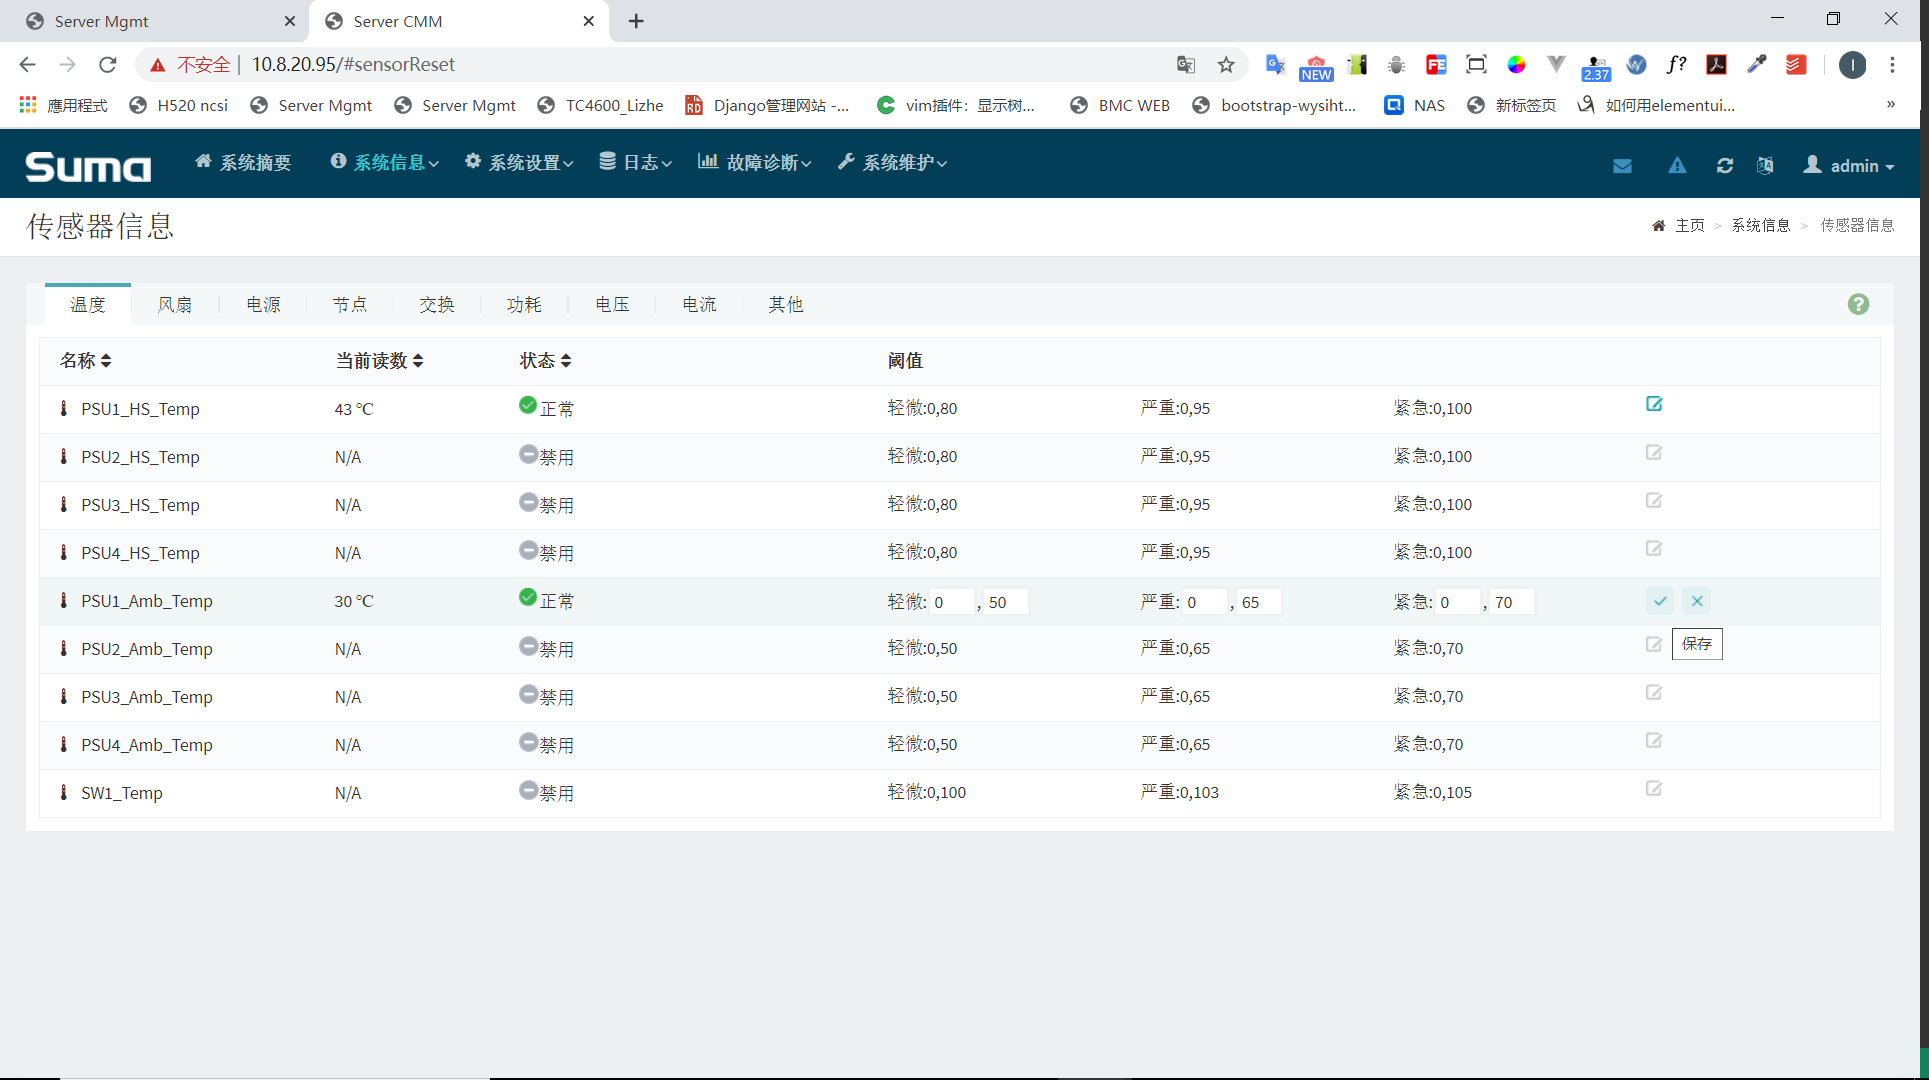Open the green help question mark icon
The width and height of the screenshot is (1929, 1080).
[x=1858, y=304]
